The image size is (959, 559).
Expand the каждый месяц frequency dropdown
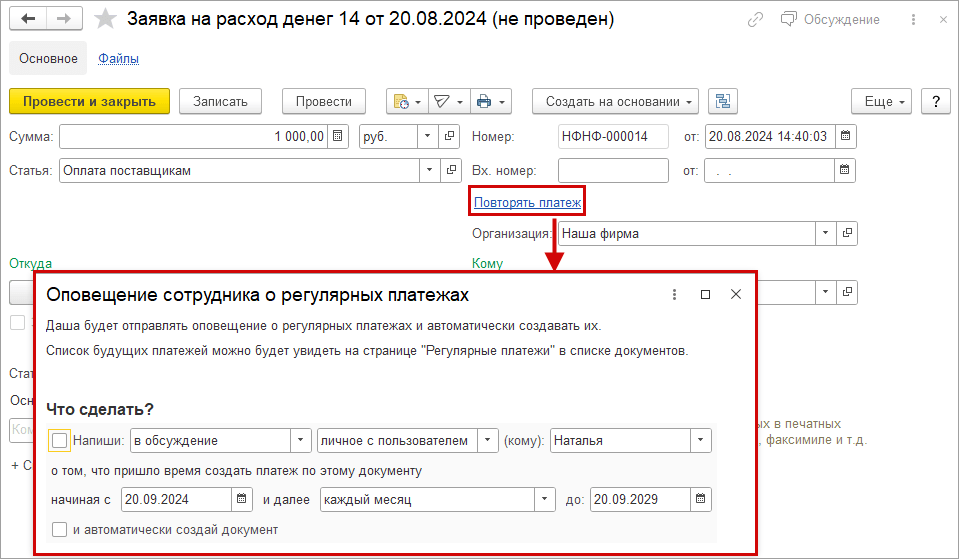point(544,500)
